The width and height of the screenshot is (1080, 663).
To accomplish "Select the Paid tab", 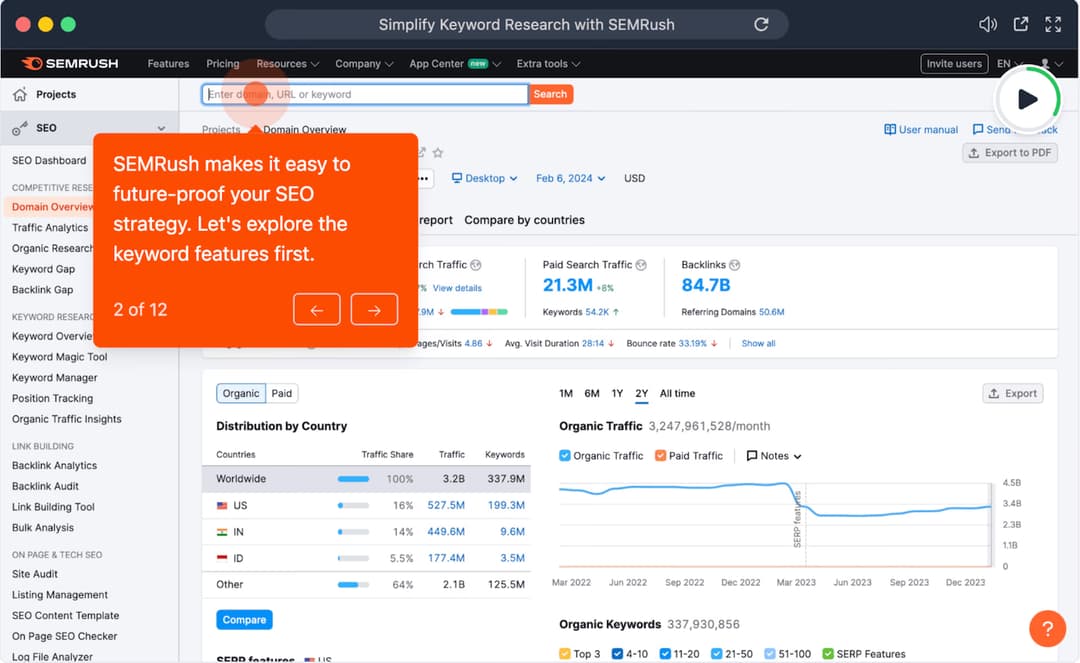I will 282,394.
